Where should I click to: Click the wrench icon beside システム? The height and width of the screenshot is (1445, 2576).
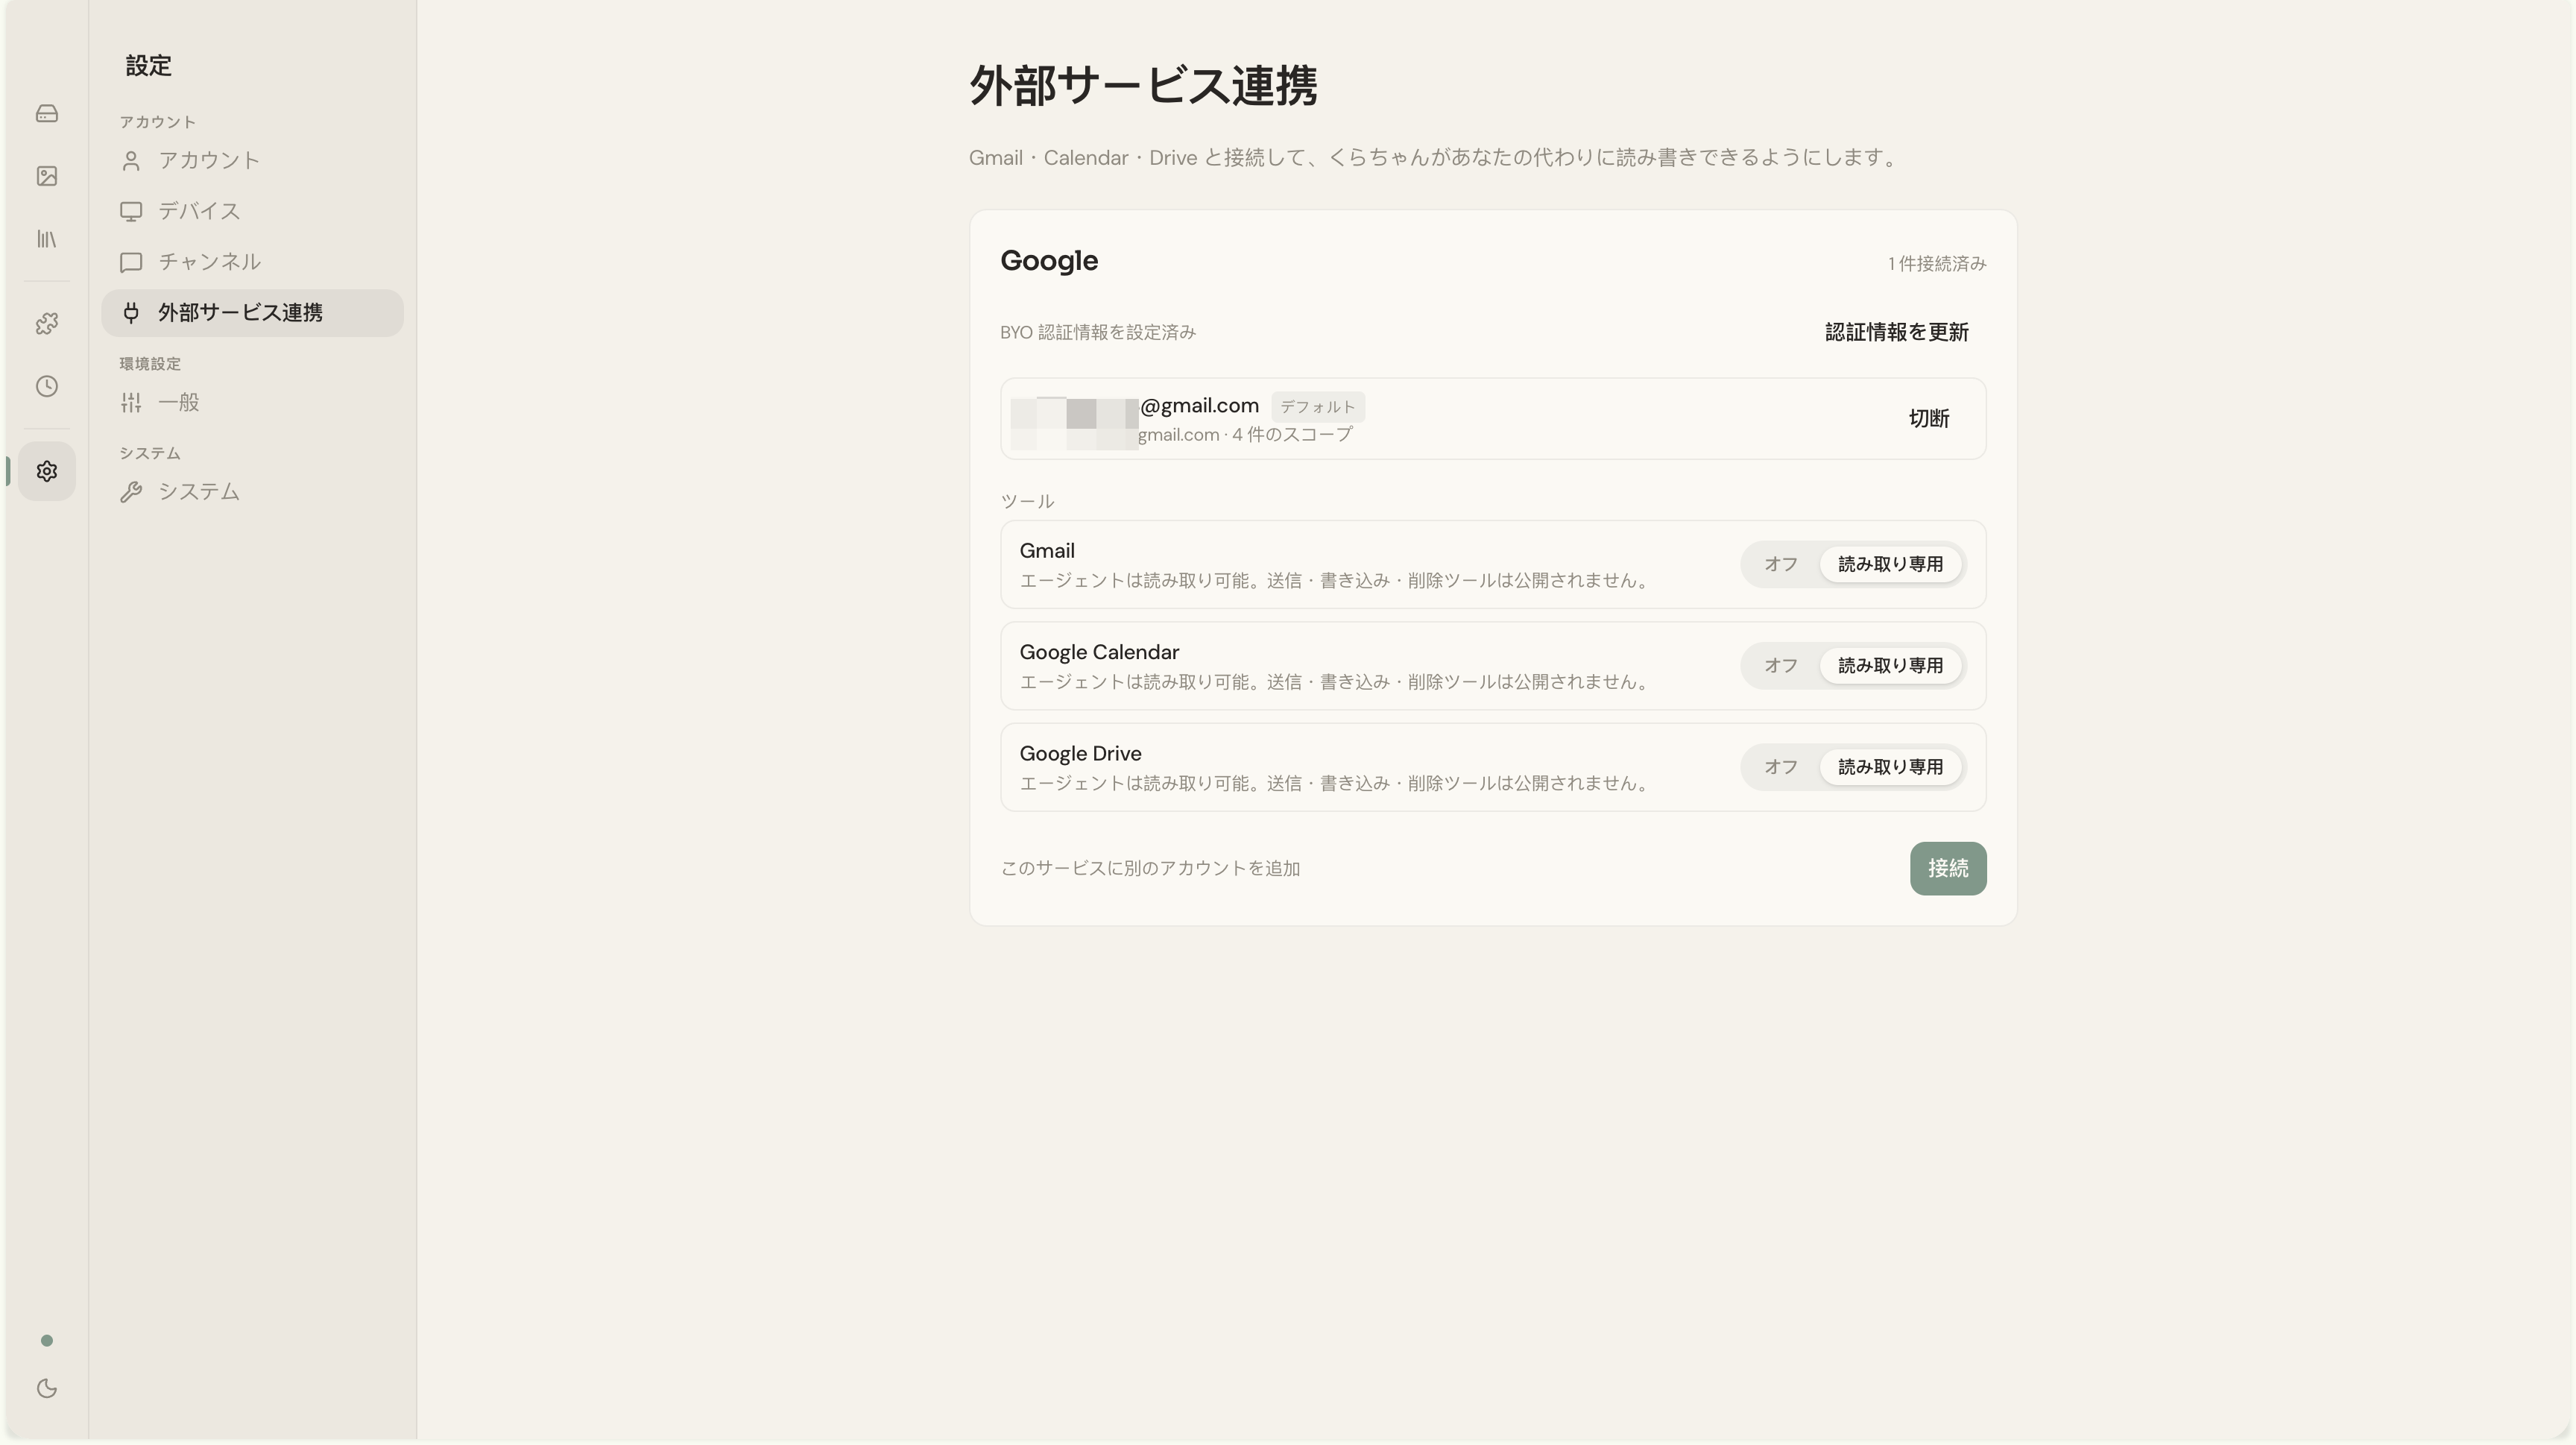click(131, 492)
